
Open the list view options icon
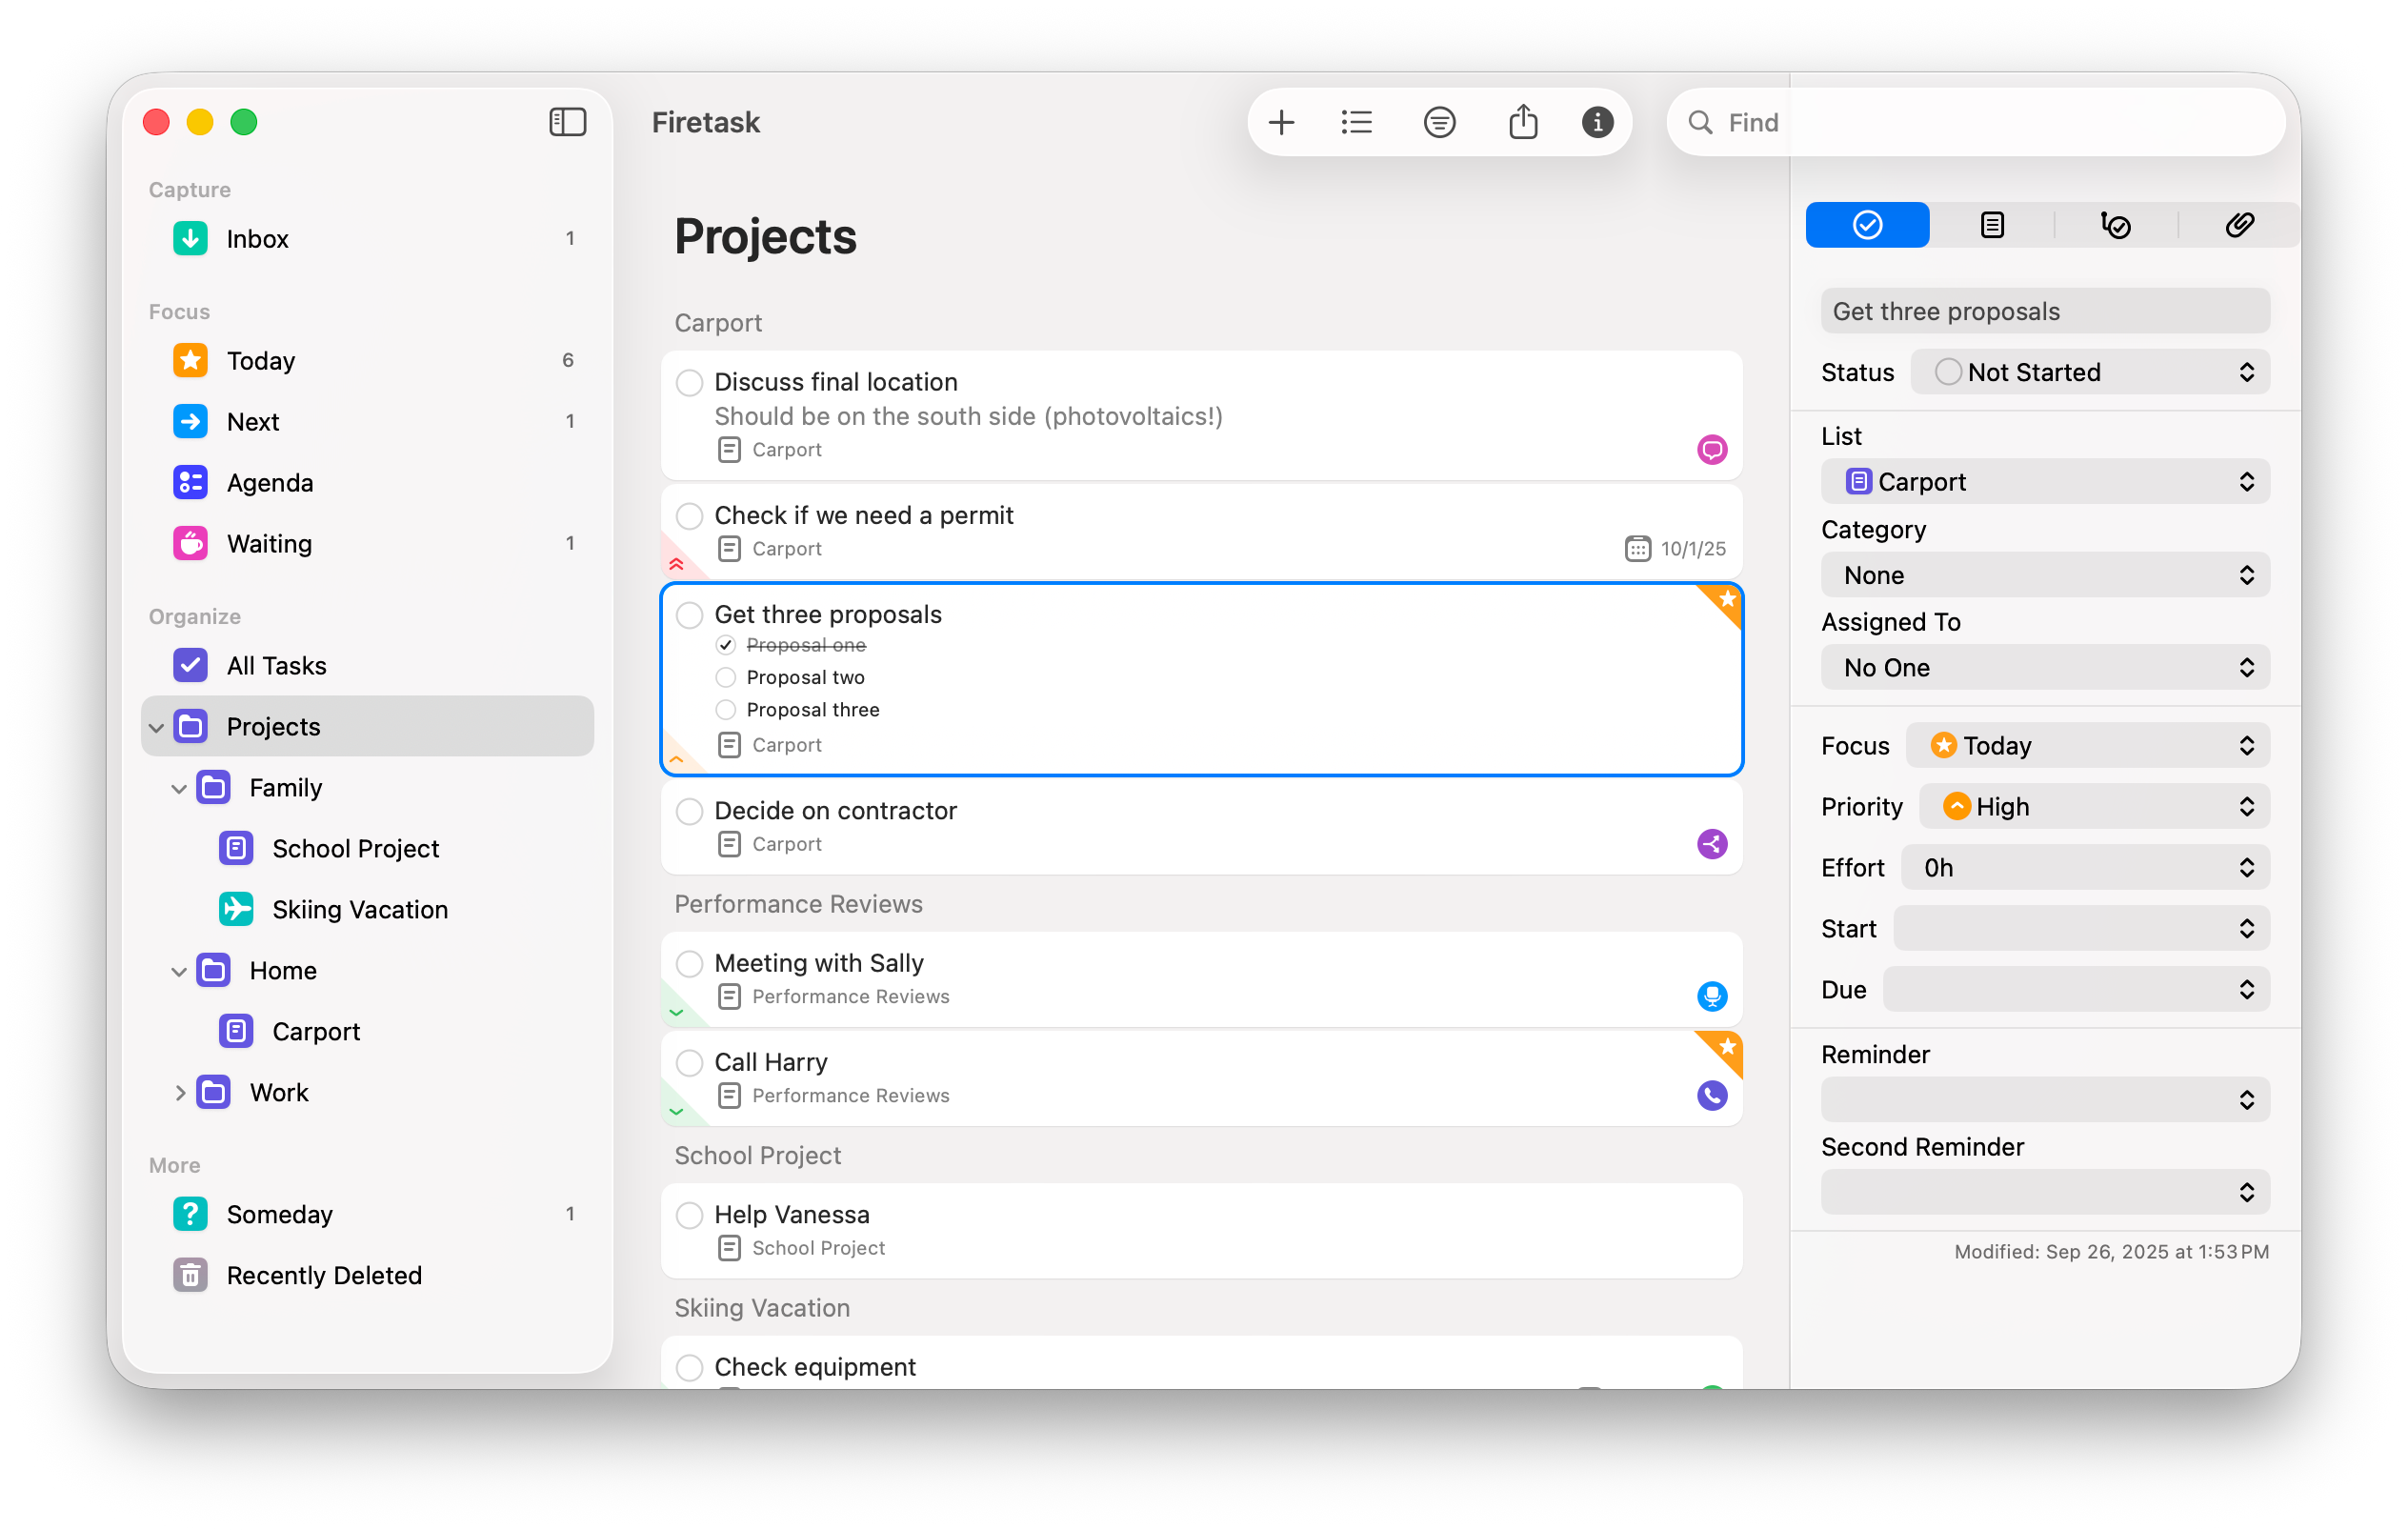click(x=1356, y=123)
